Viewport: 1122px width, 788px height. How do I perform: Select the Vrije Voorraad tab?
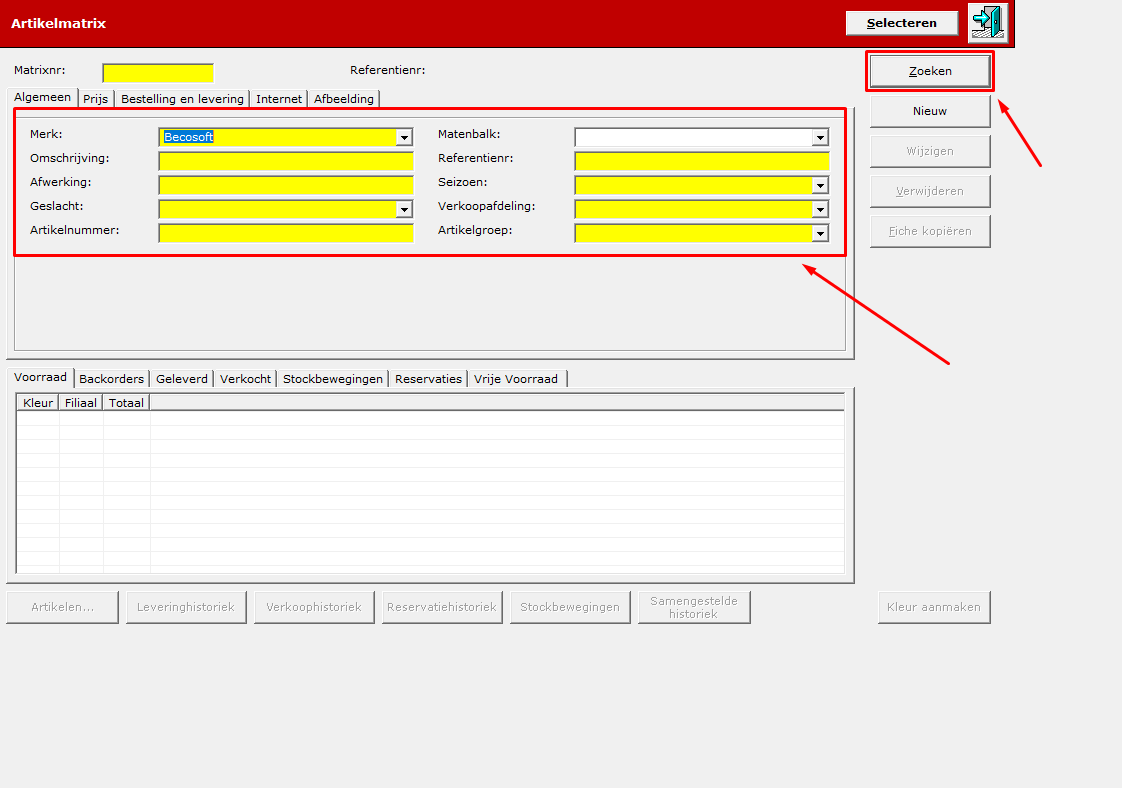[x=516, y=379]
